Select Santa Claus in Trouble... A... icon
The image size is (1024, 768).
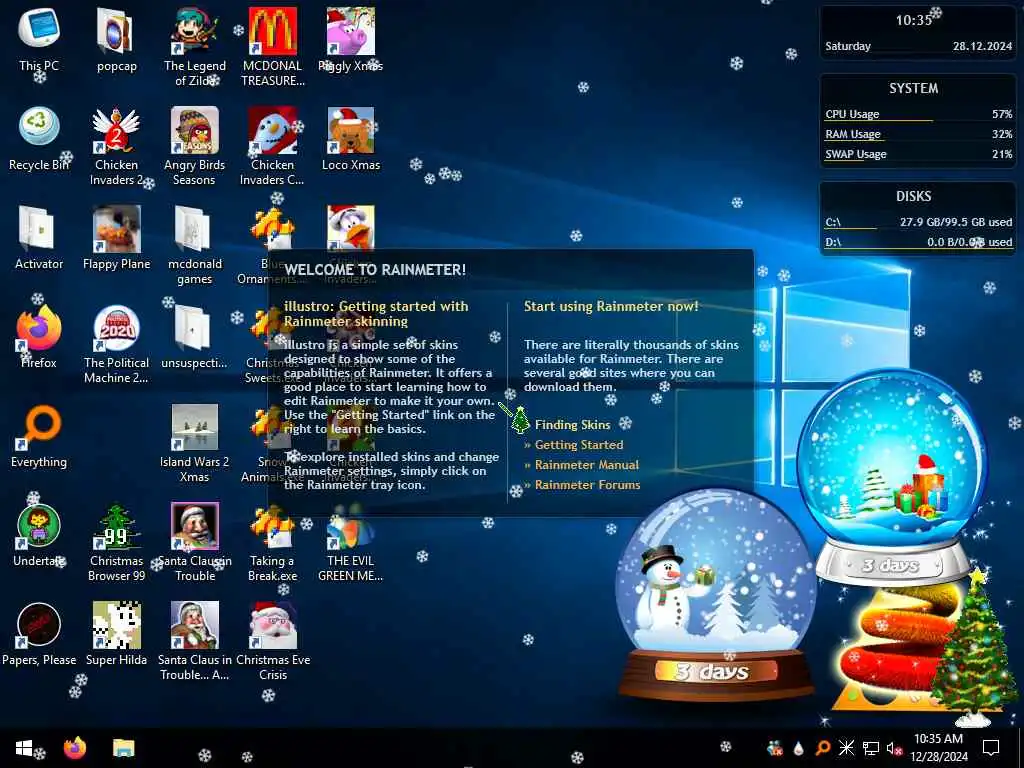(x=195, y=642)
